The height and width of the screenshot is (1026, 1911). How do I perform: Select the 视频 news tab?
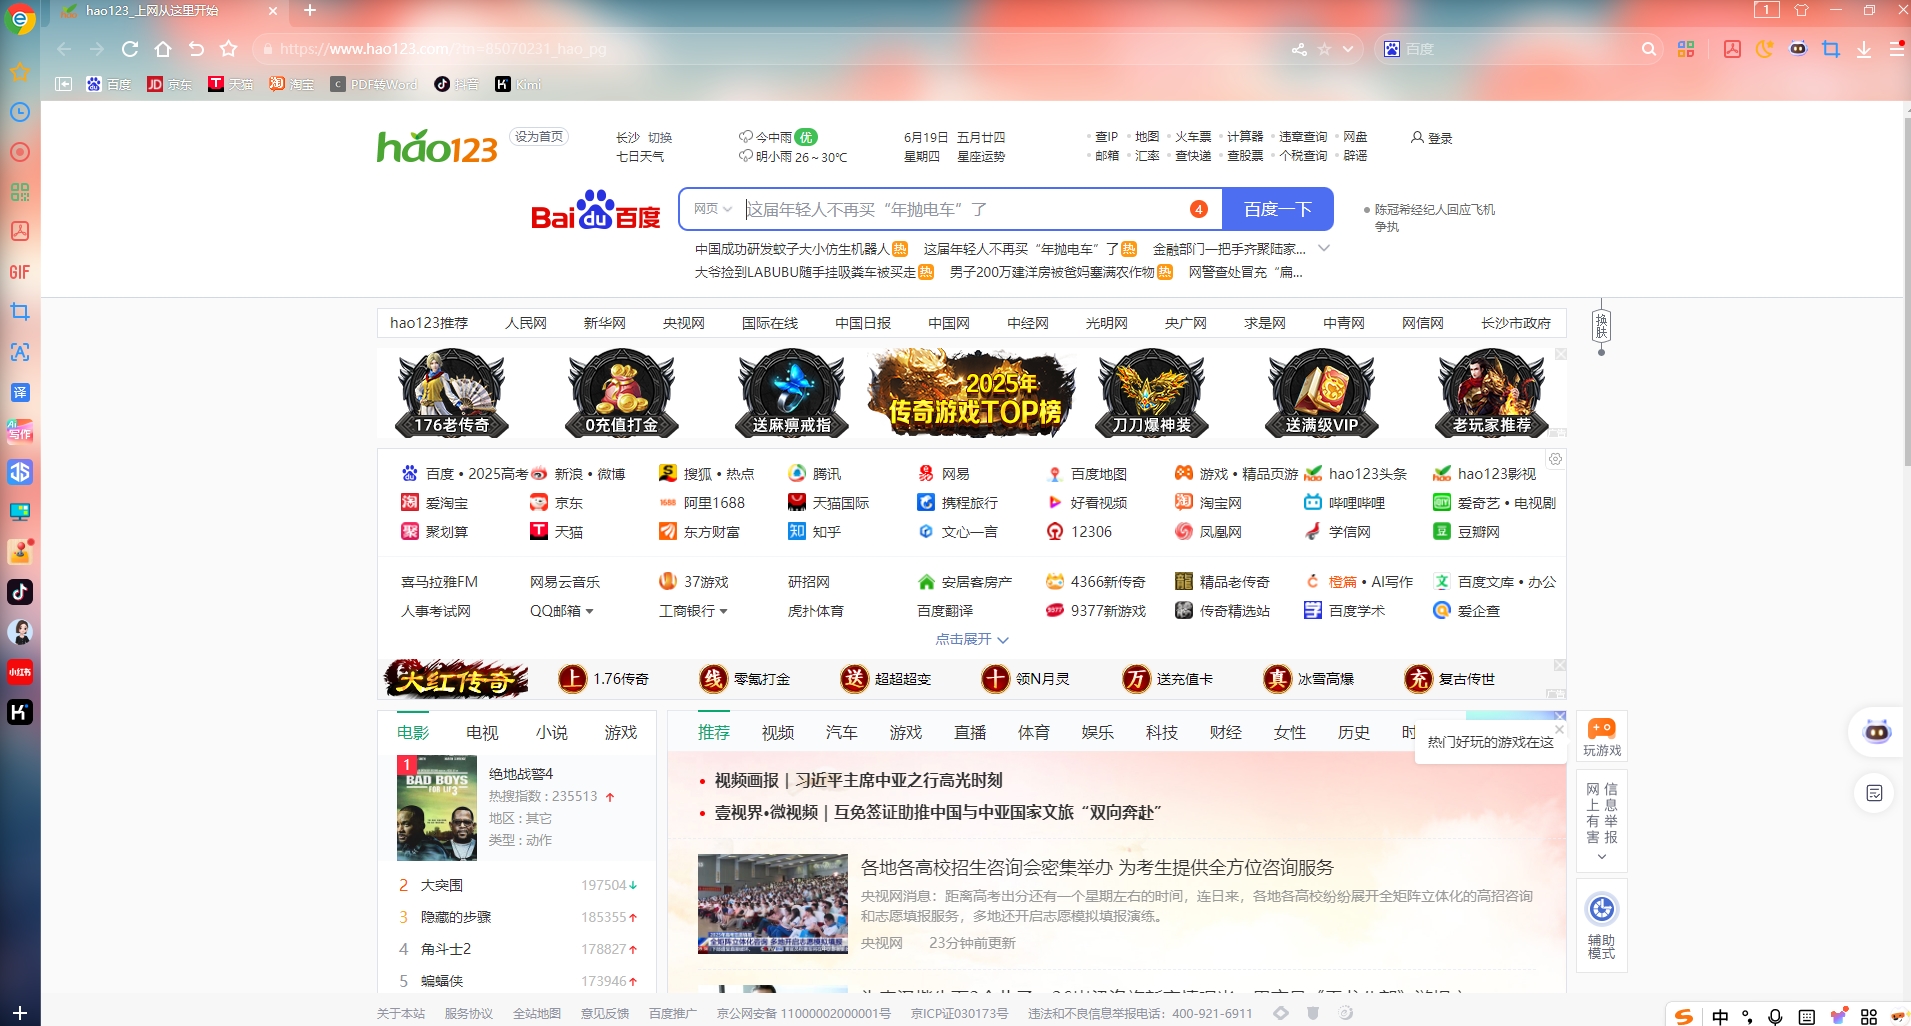777,733
